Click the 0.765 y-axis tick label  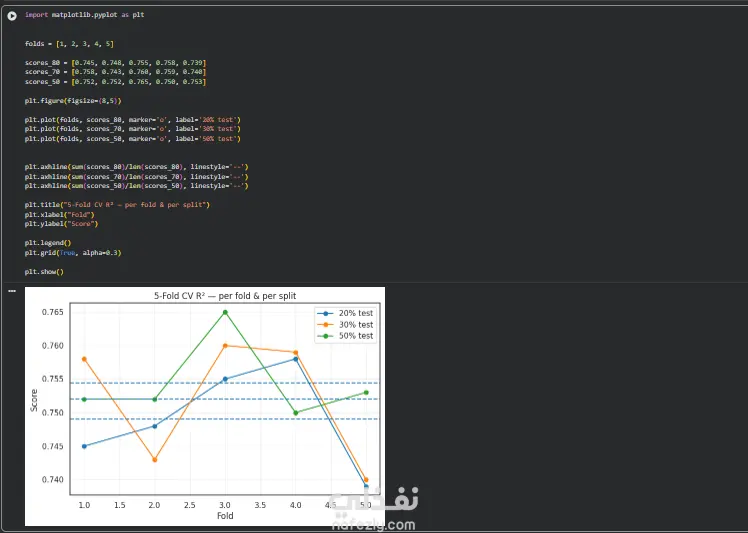click(x=53, y=313)
